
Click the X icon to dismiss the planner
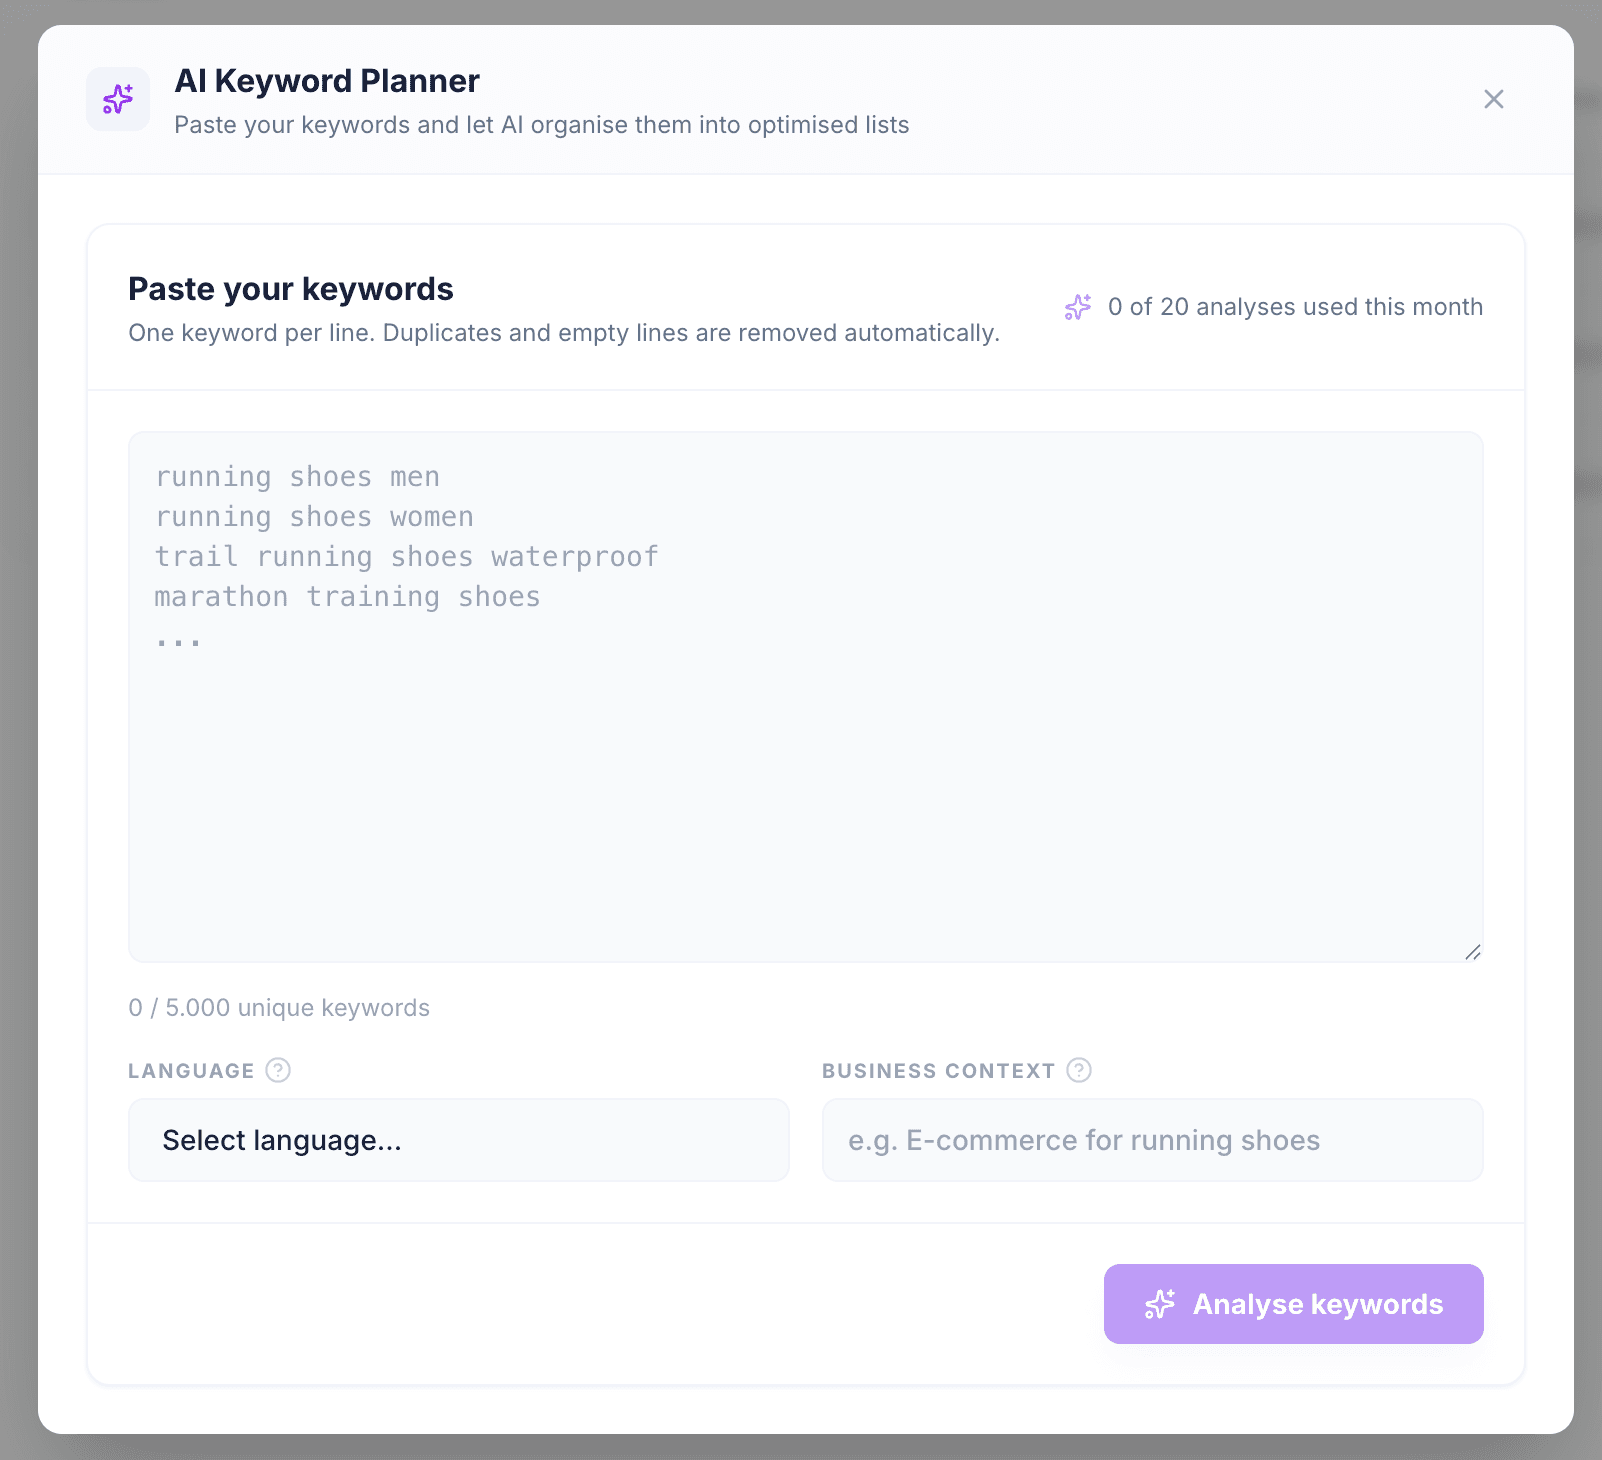click(x=1493, y=99)
